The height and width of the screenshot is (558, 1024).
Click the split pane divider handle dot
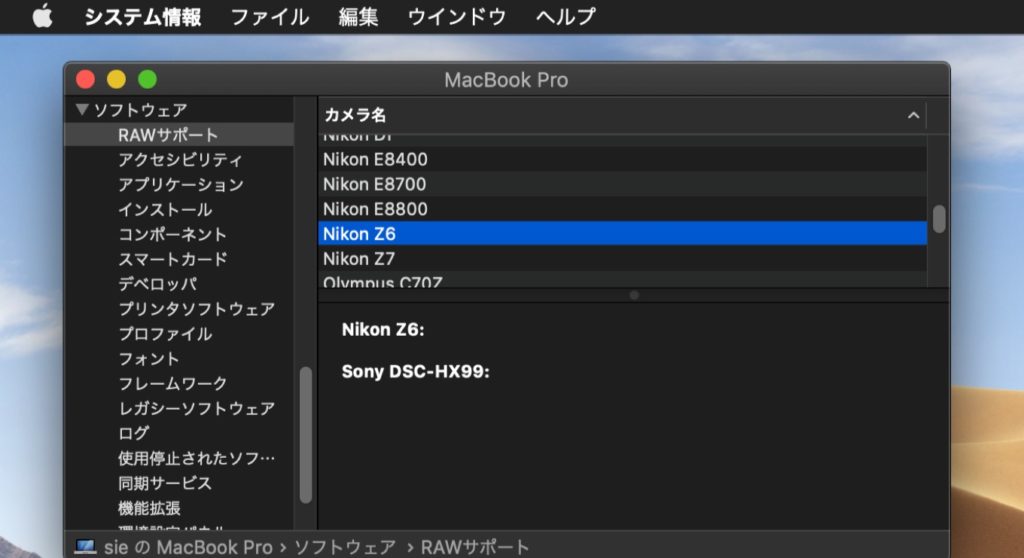[633, 295]
